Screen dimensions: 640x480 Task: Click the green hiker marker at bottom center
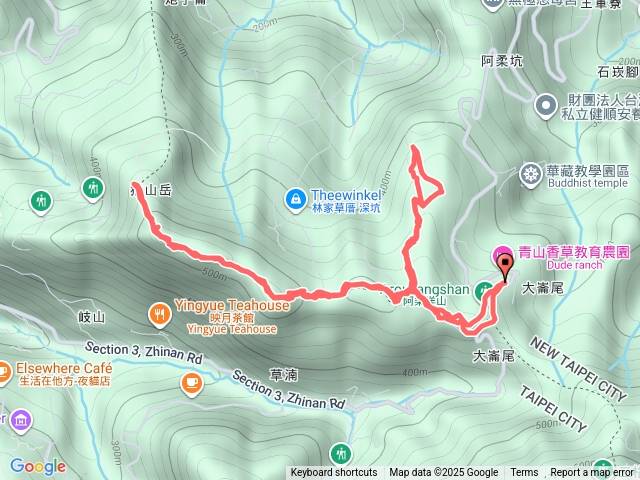341,455
